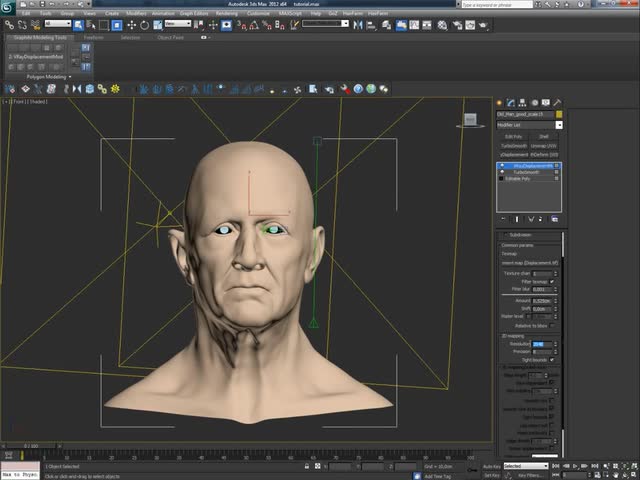Open the Rendering menu
This screenshot has width=640, height=480.
point(227,13)
